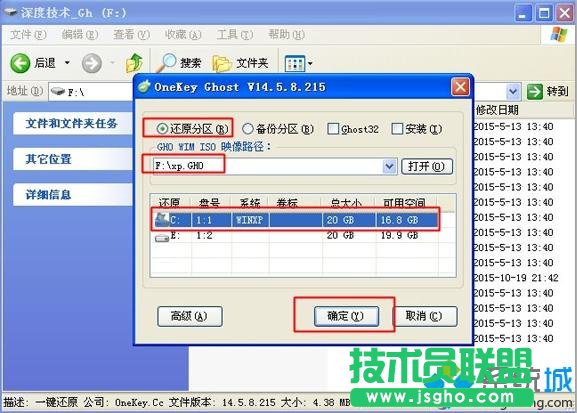Expand 详细信息 panel
The image size is (577, 413).
[72, 195]
